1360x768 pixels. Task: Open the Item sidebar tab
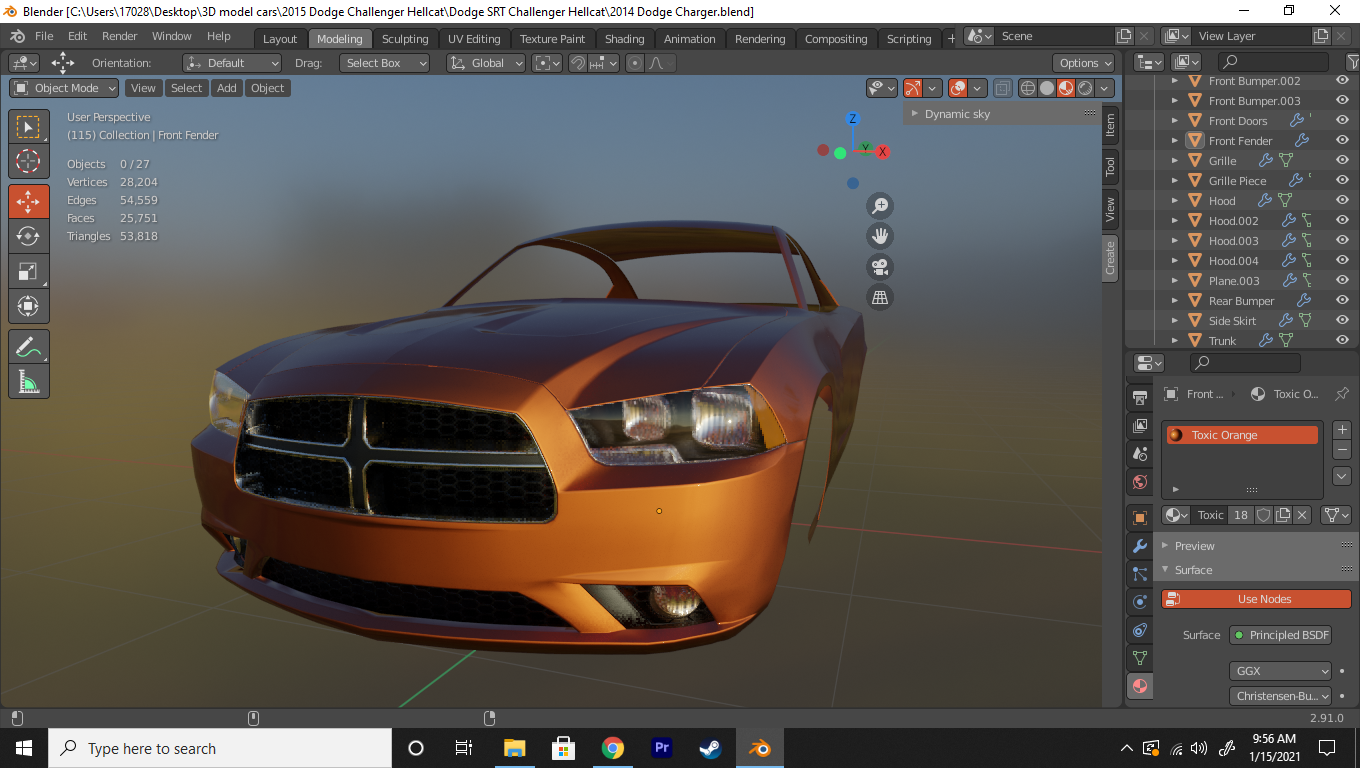click(1110, 126)
